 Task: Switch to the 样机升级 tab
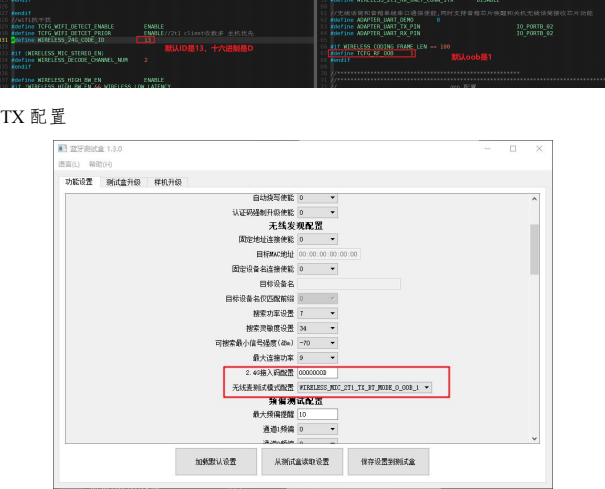coord(168,182)
